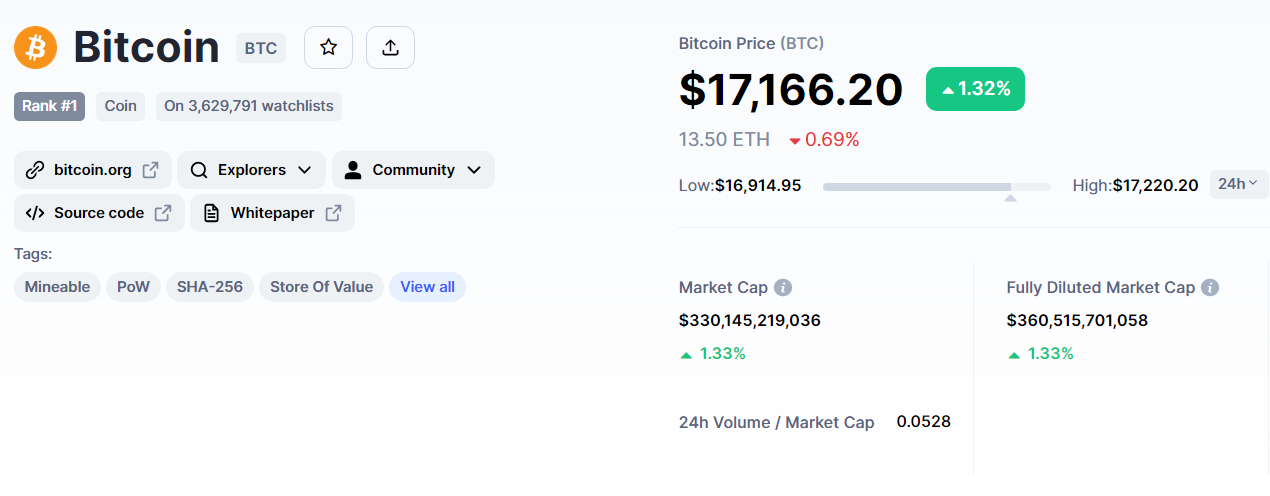Open the Whitepaper document link
Viewport: 1270px width, 496px height.
pos(272,213)
